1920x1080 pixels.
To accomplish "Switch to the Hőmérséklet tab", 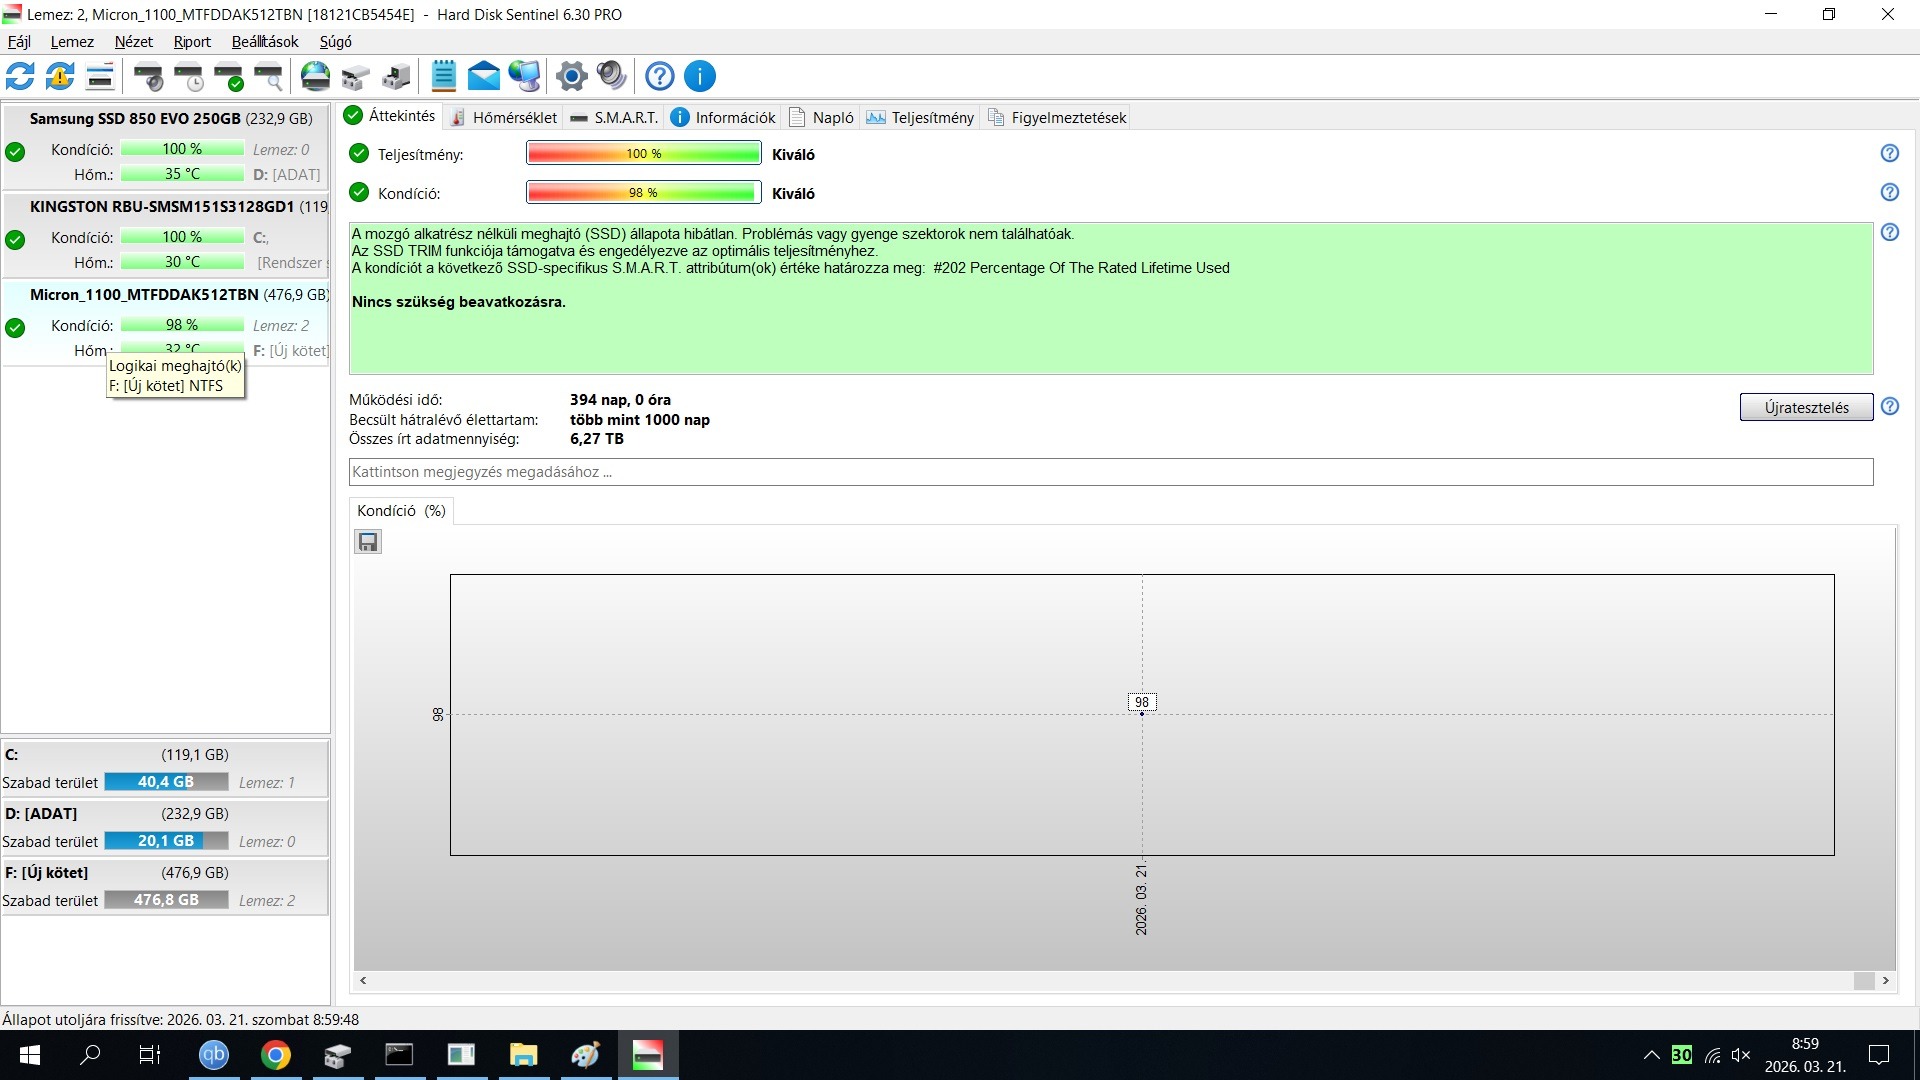I will pyautogui.click(x=503, y=117).
